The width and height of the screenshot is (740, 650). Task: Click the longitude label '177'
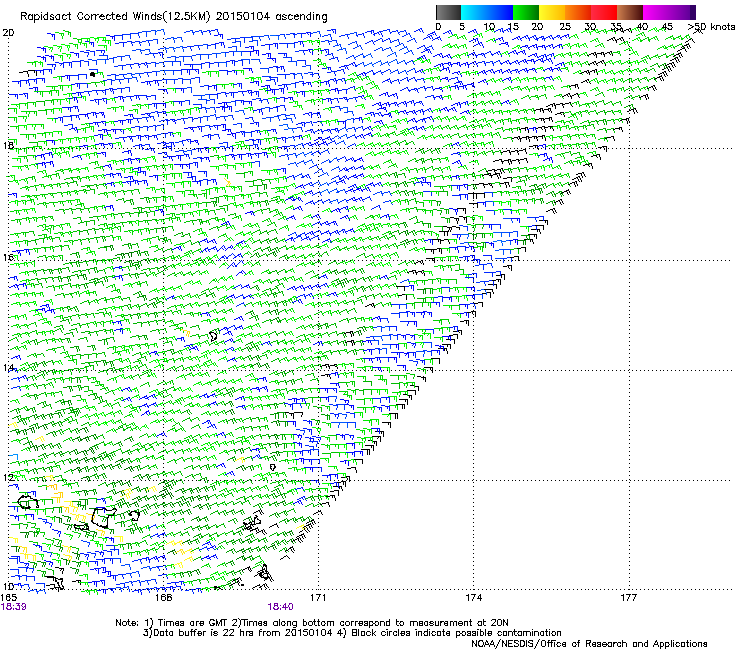pos(629,598)
